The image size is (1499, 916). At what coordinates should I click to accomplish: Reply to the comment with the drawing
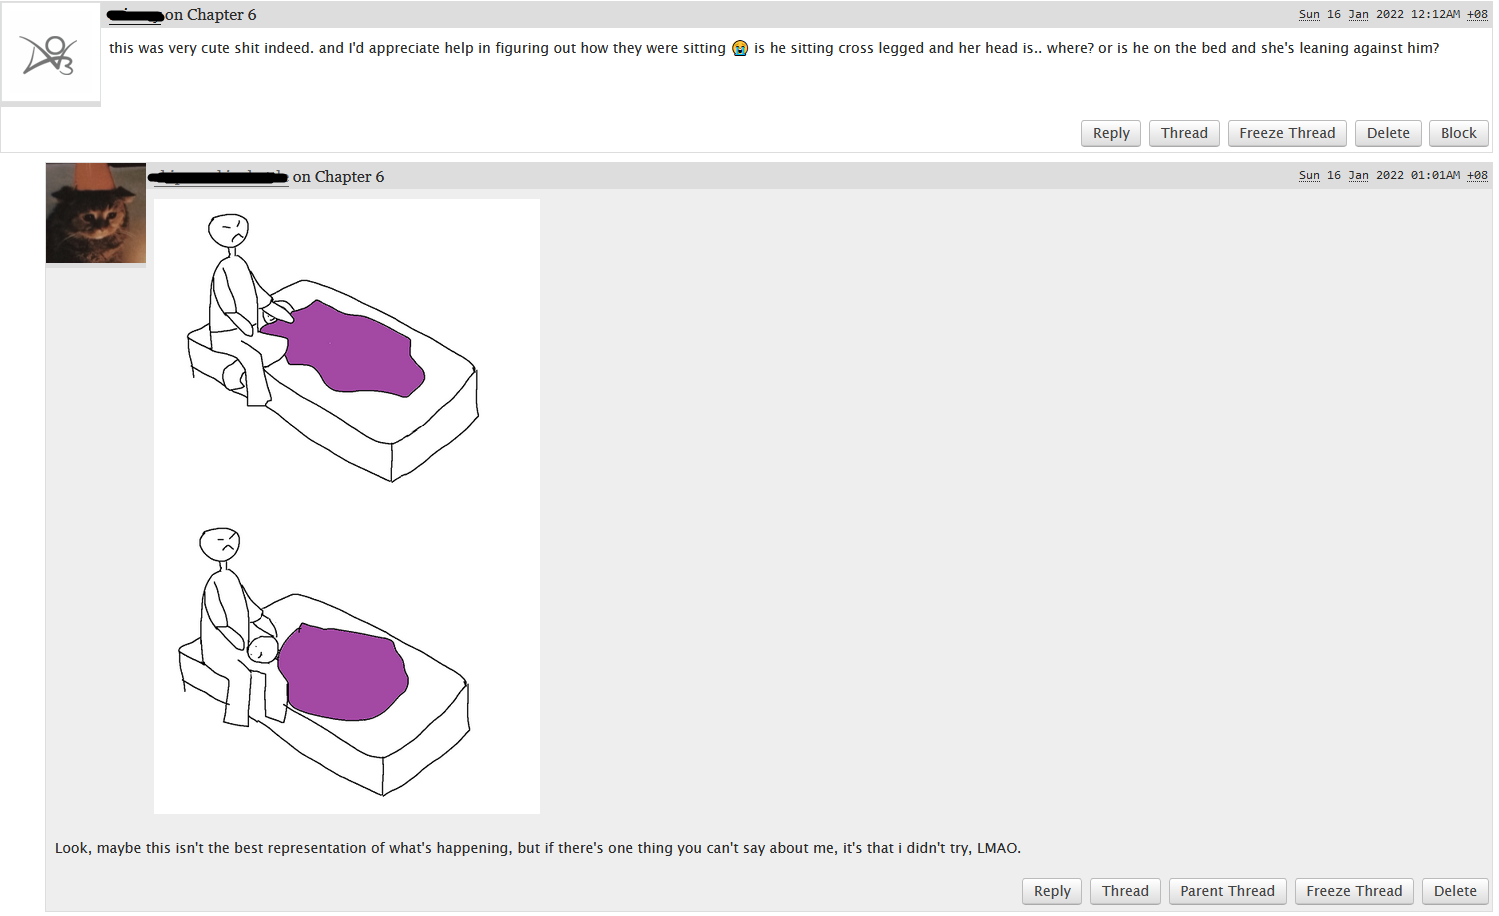[1051, 891]
